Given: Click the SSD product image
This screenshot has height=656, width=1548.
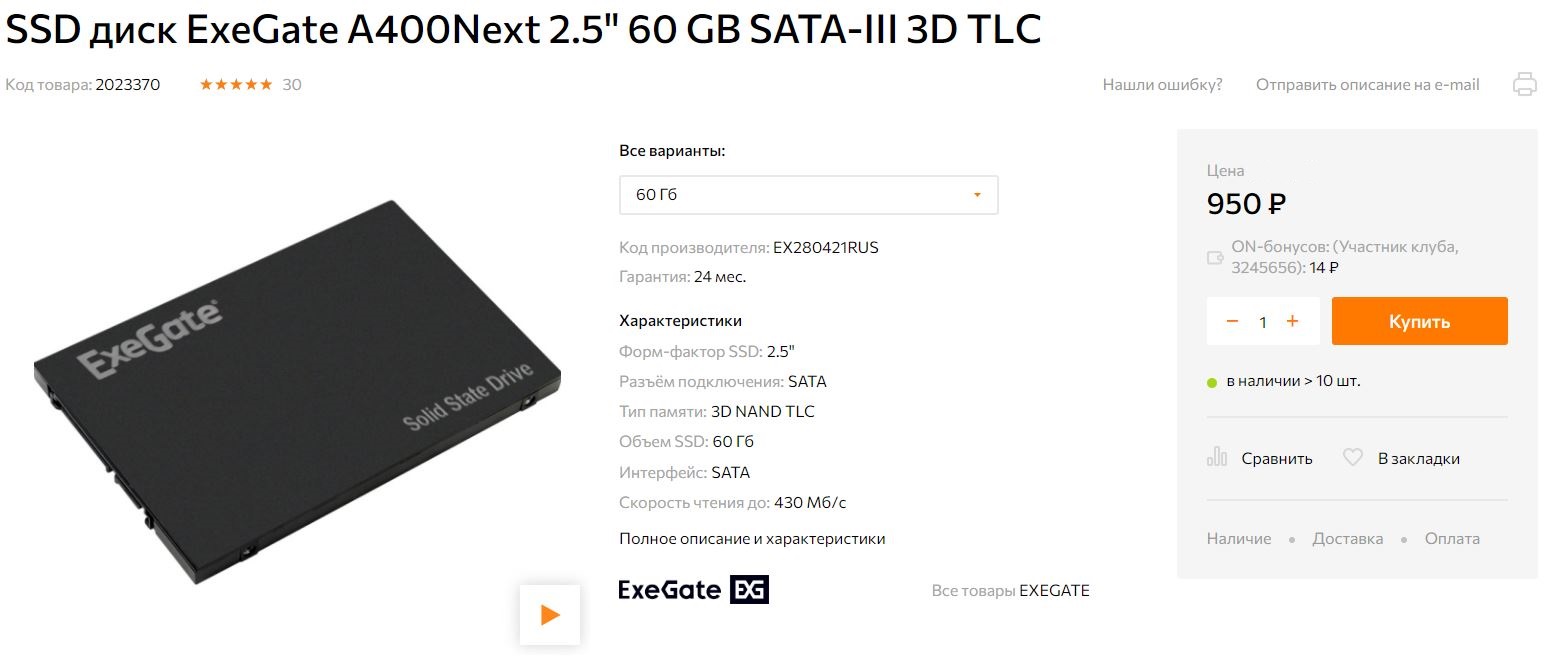Looking at the screenshot, I should click(297, 392).
